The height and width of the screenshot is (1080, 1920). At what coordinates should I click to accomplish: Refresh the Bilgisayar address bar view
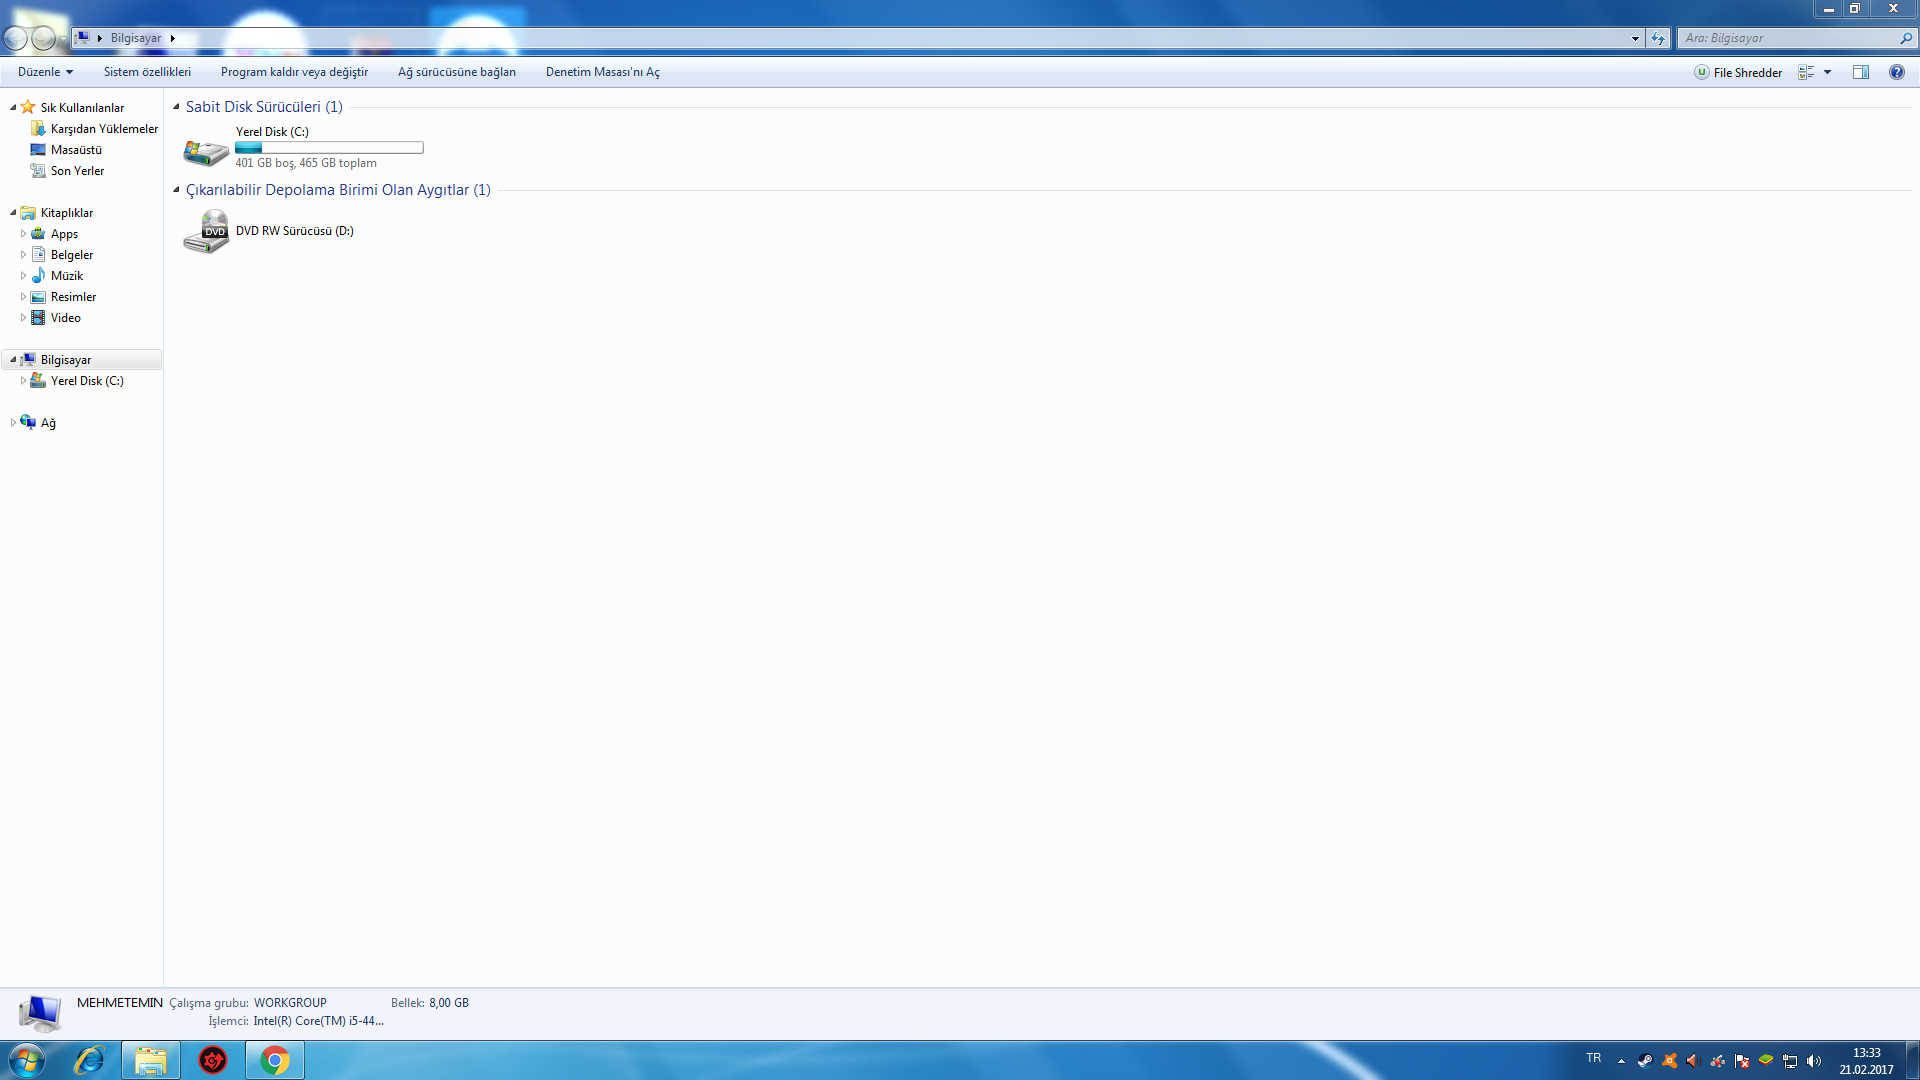[x=1658, y=38]
